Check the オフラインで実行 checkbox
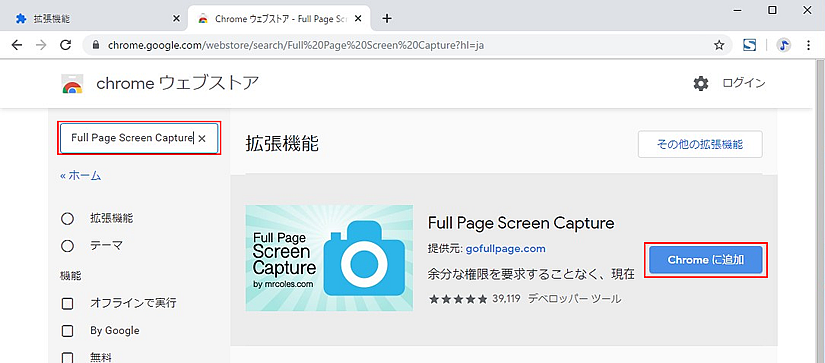 point(67,304)
